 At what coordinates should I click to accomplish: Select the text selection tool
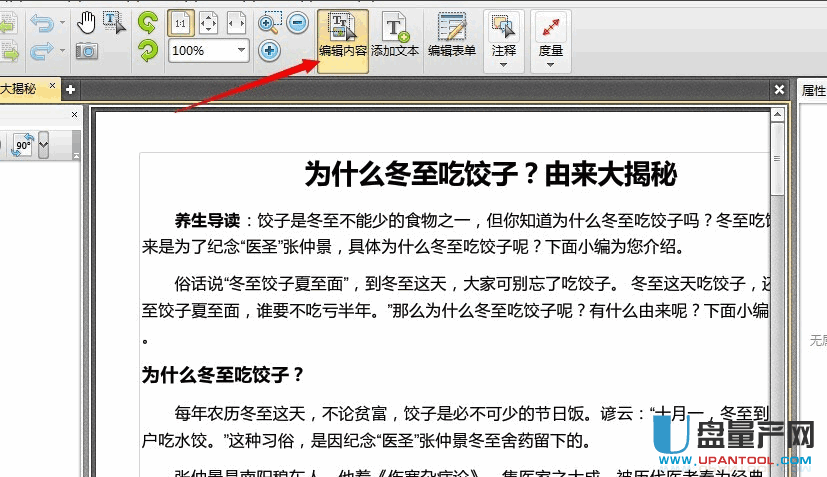click(114, 22)
